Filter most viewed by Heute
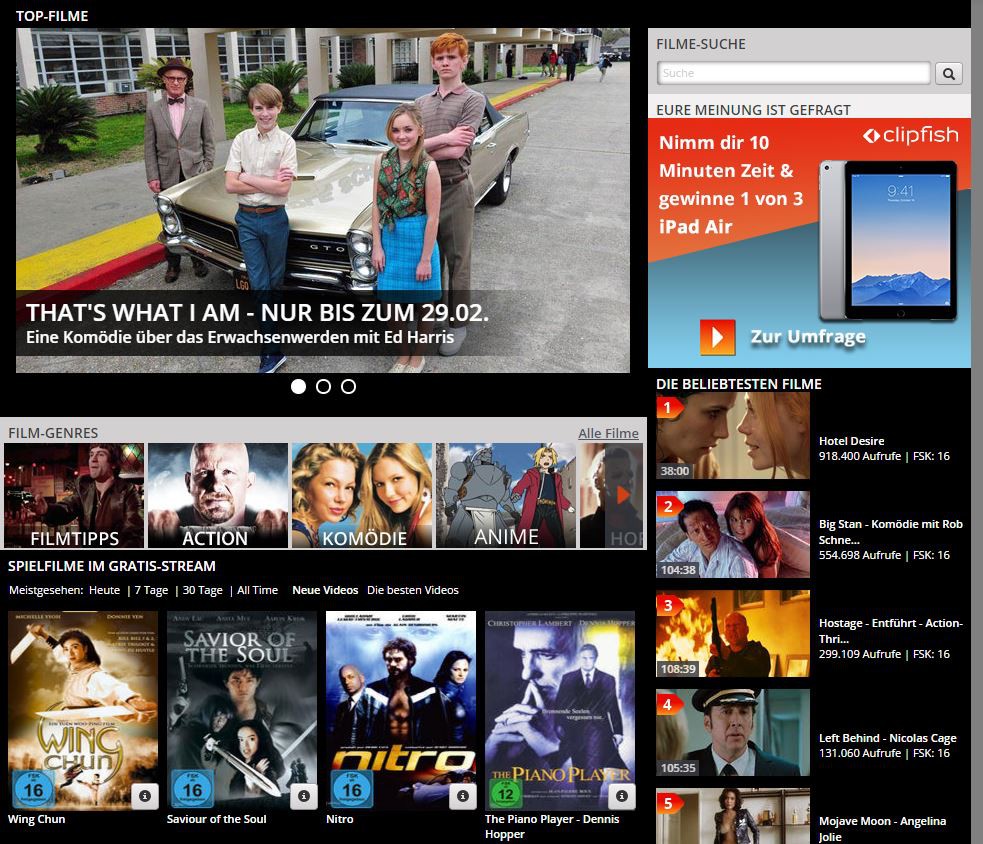The width and height of the screenshot is (983, 844). point(104,590)
